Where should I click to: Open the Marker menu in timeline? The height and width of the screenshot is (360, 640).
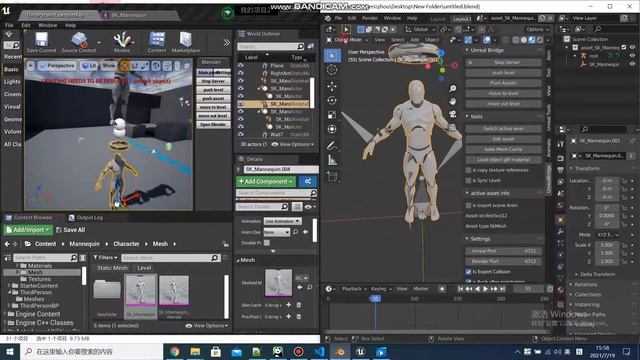click(420, 289)
